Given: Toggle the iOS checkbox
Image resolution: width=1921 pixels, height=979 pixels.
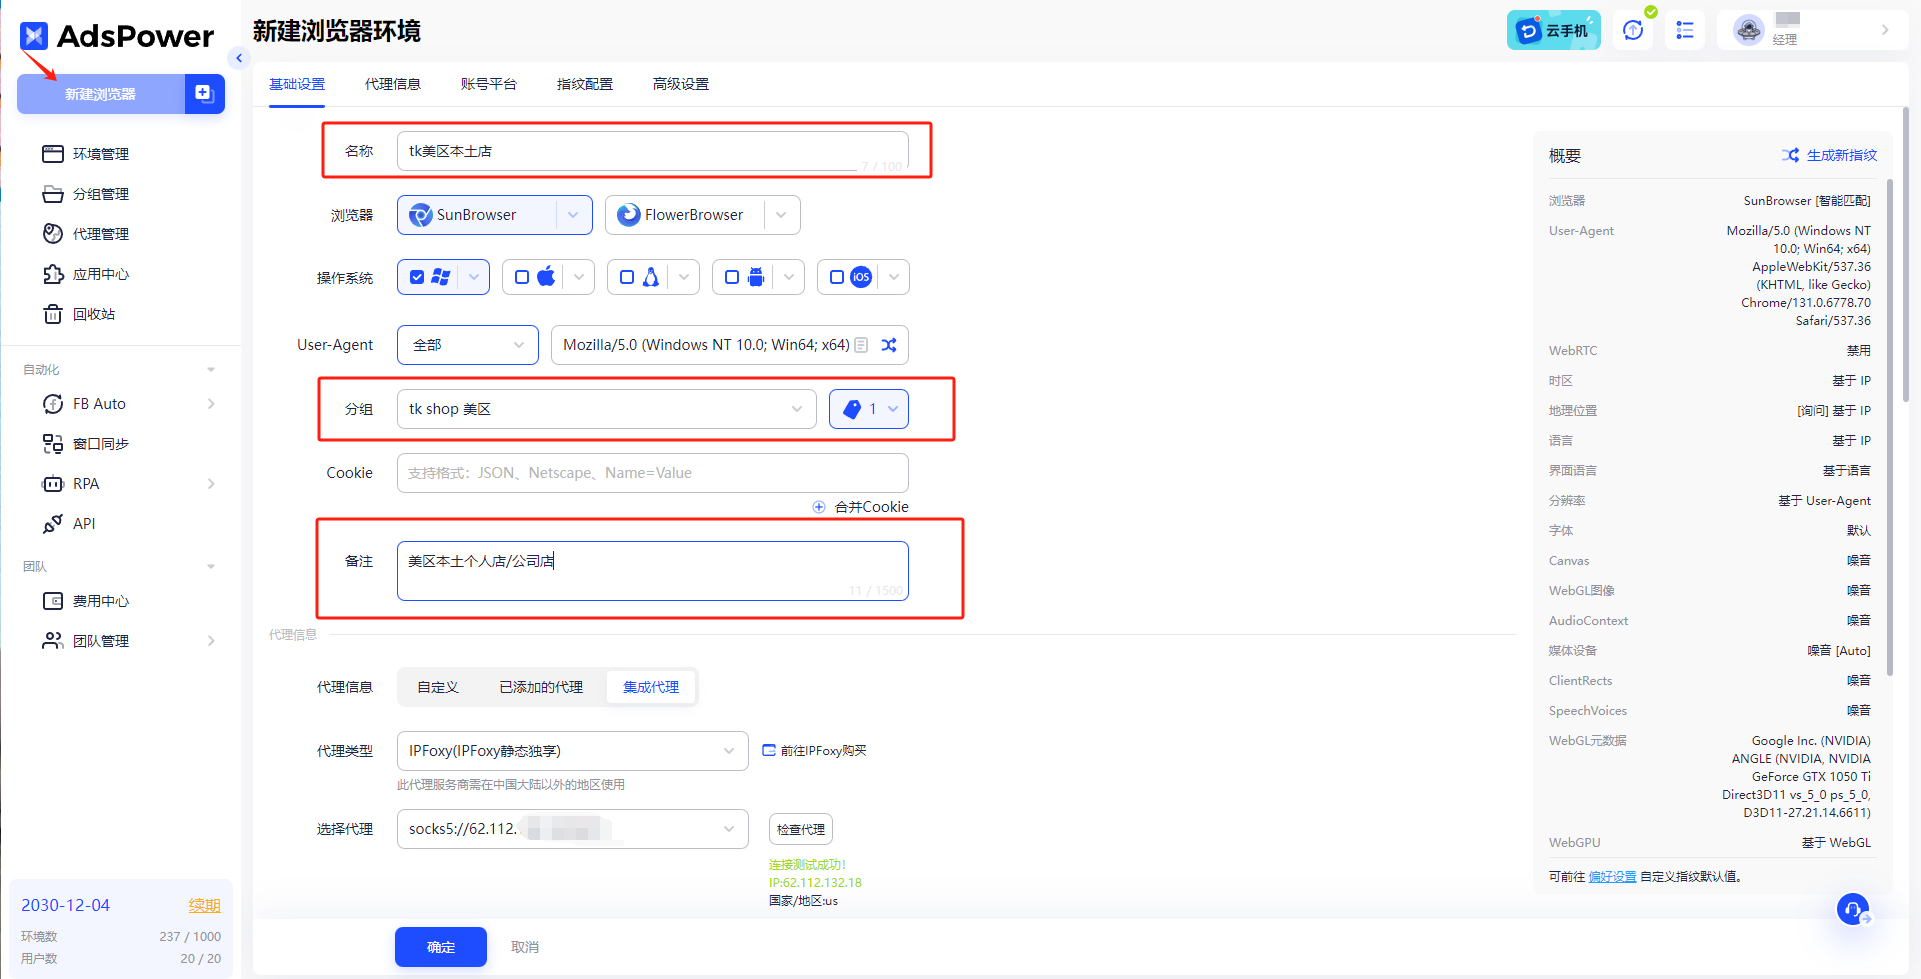Looking at the screenshot, I should (x=837, y=277).
